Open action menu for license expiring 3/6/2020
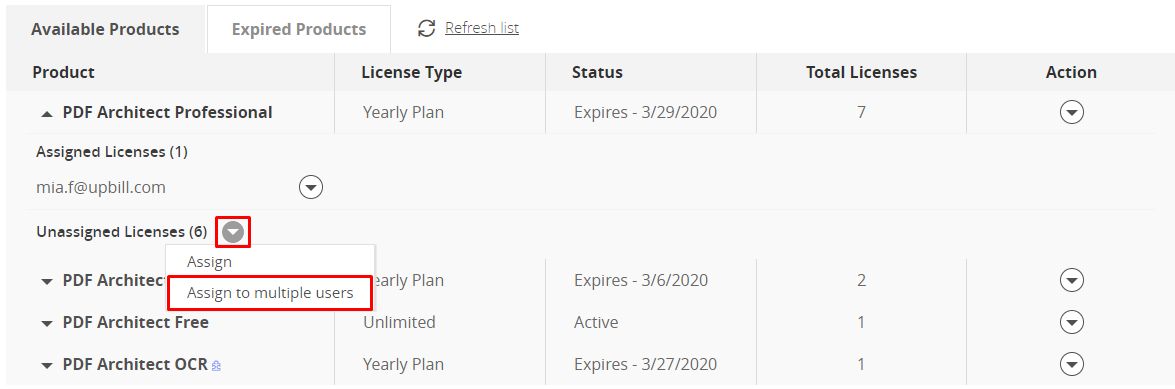The image size is (1175, 389). tap(1072, 280)
